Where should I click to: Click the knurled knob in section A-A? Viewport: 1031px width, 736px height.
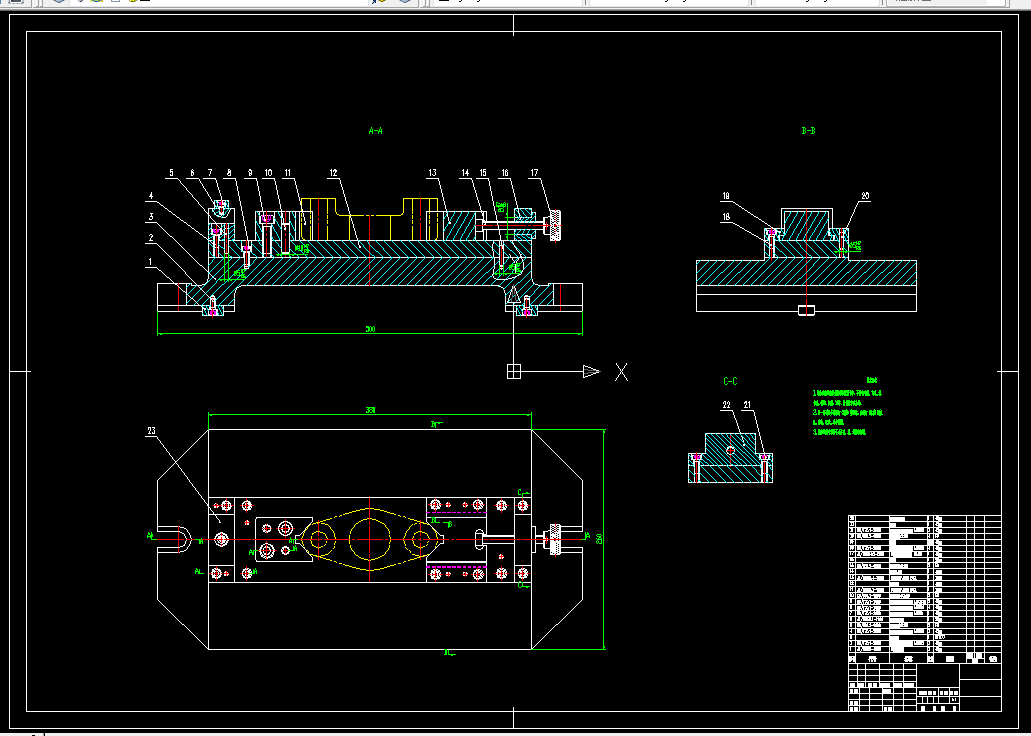[x=556, y=226]
